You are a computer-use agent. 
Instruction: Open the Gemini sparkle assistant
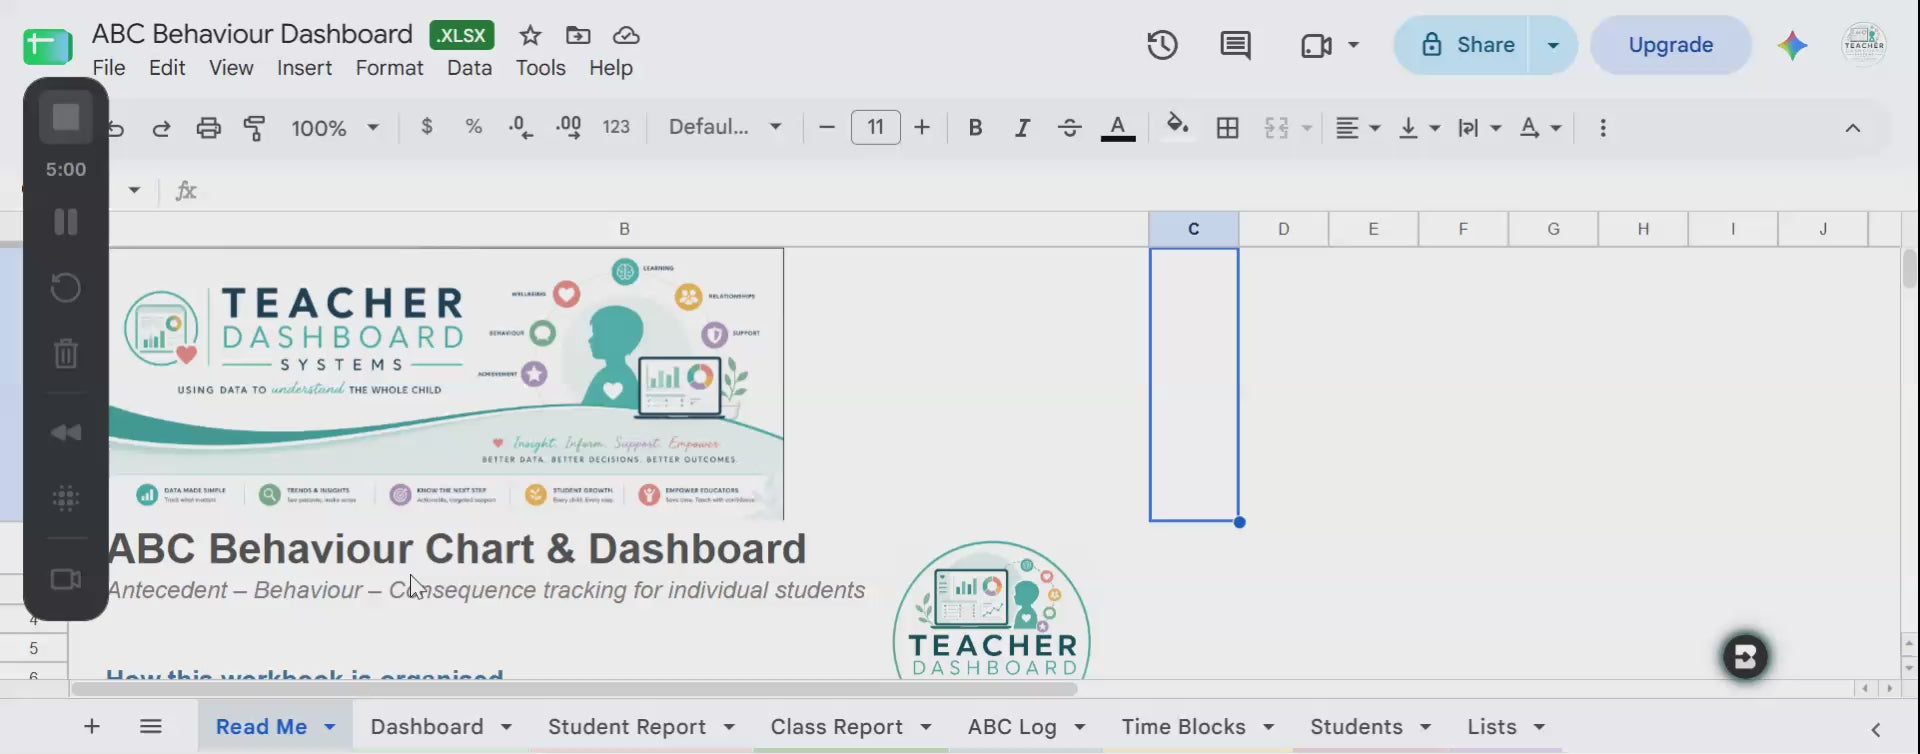1792,45
